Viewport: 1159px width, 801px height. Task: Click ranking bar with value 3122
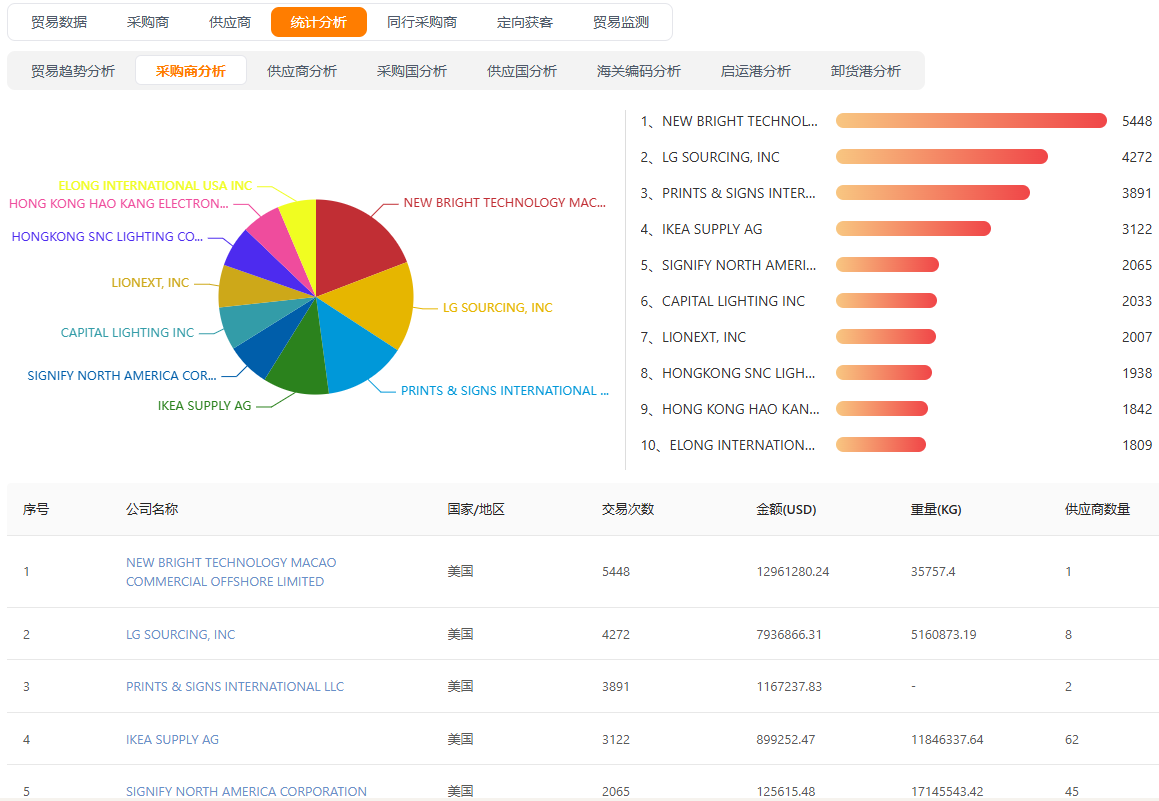(914, 228)
